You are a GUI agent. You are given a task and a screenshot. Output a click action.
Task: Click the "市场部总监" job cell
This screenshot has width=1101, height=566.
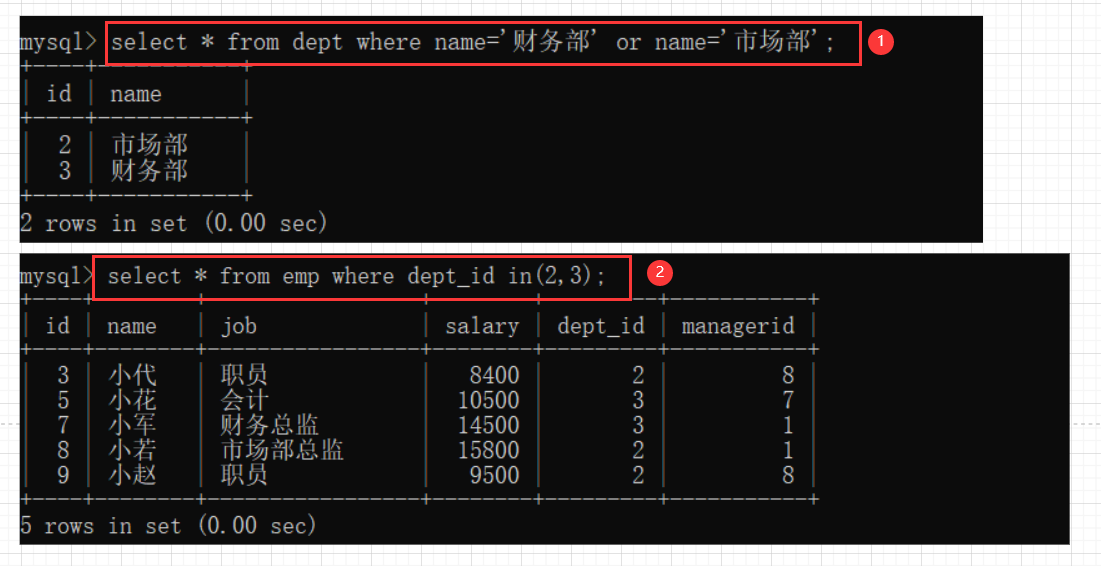282,450
